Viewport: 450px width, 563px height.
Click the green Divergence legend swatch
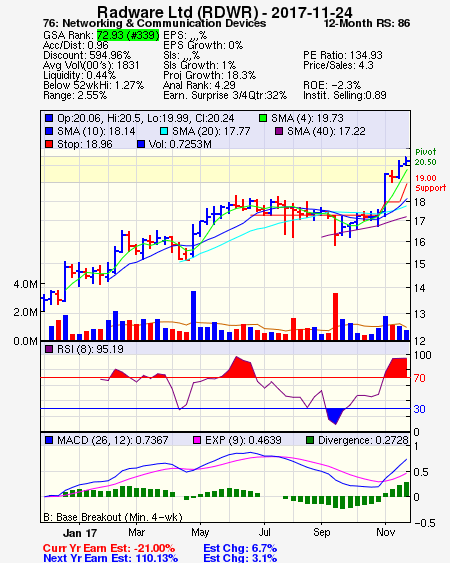(310, 440)
